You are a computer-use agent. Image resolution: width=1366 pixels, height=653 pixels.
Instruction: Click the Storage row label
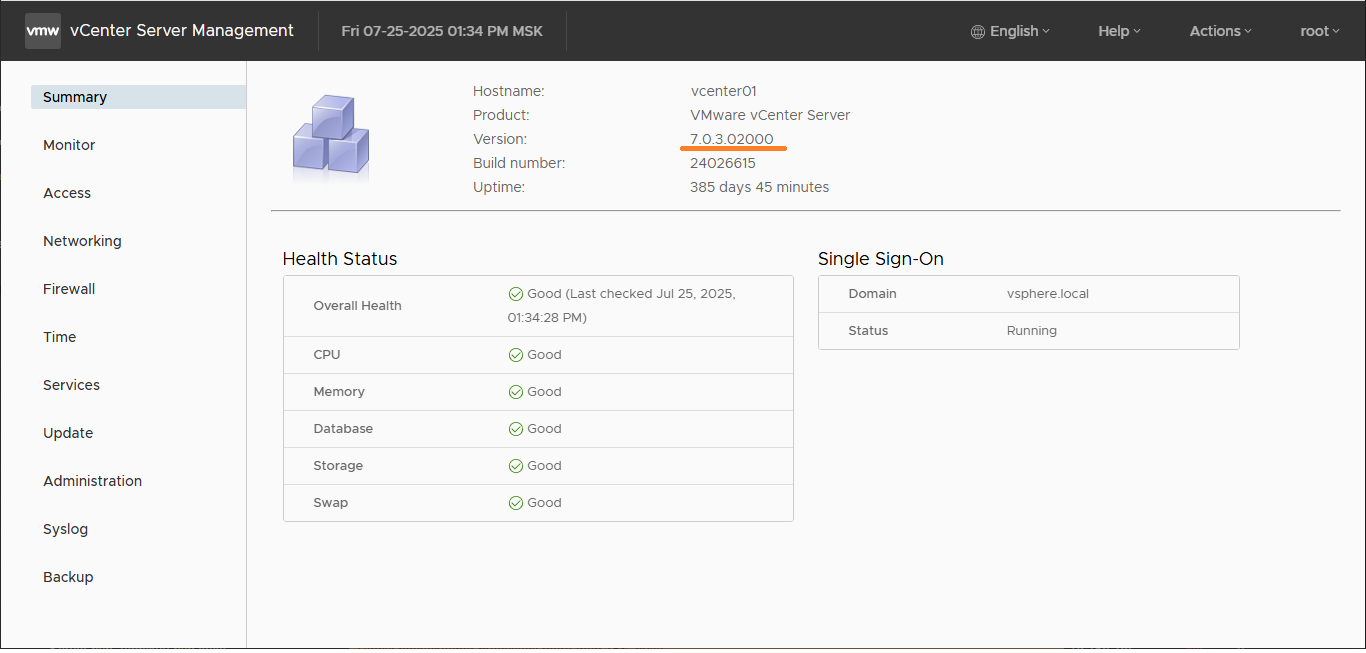pyautogui.click(x=338, y=466)
